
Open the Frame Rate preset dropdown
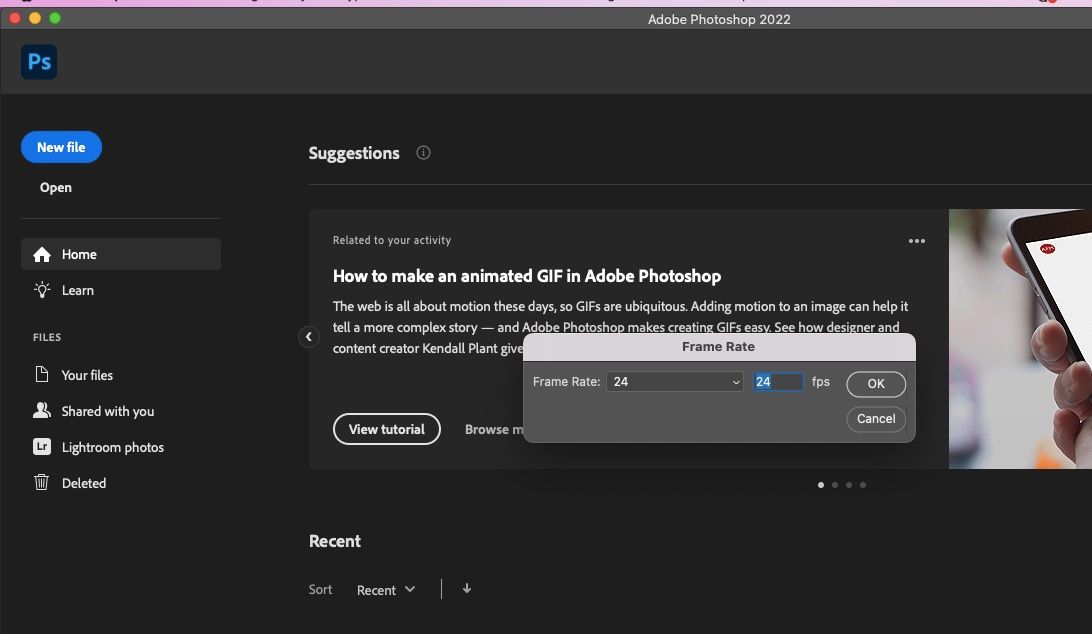675,382
